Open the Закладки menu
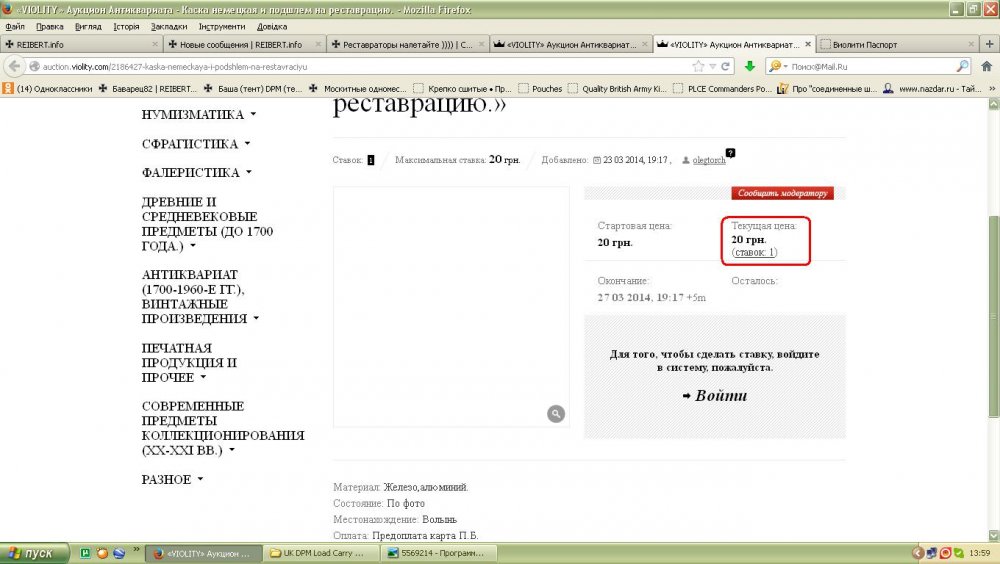Viewport: 1000px width, 564px height. pos(169,27)
